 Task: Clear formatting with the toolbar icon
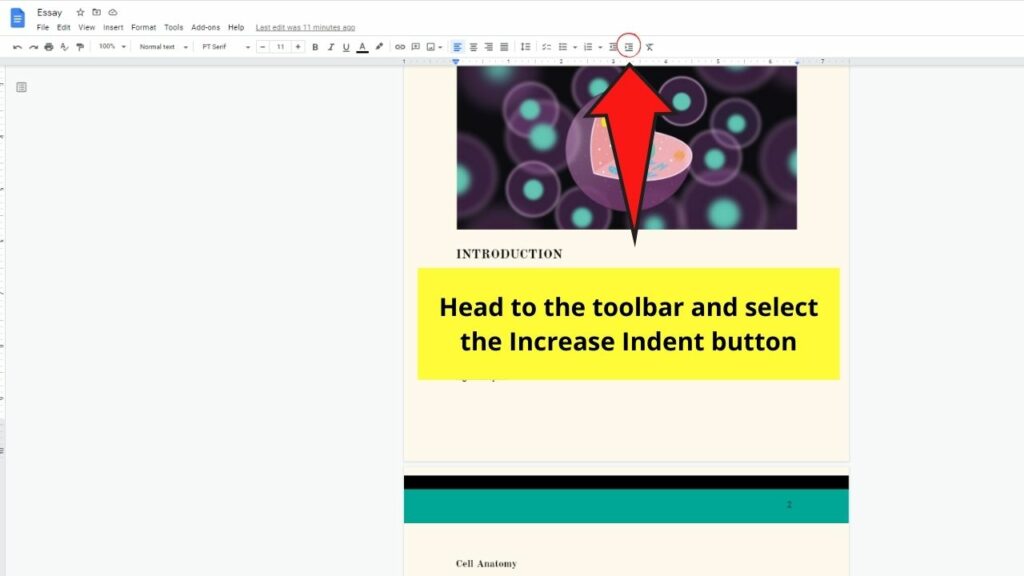tap(650, 46)
